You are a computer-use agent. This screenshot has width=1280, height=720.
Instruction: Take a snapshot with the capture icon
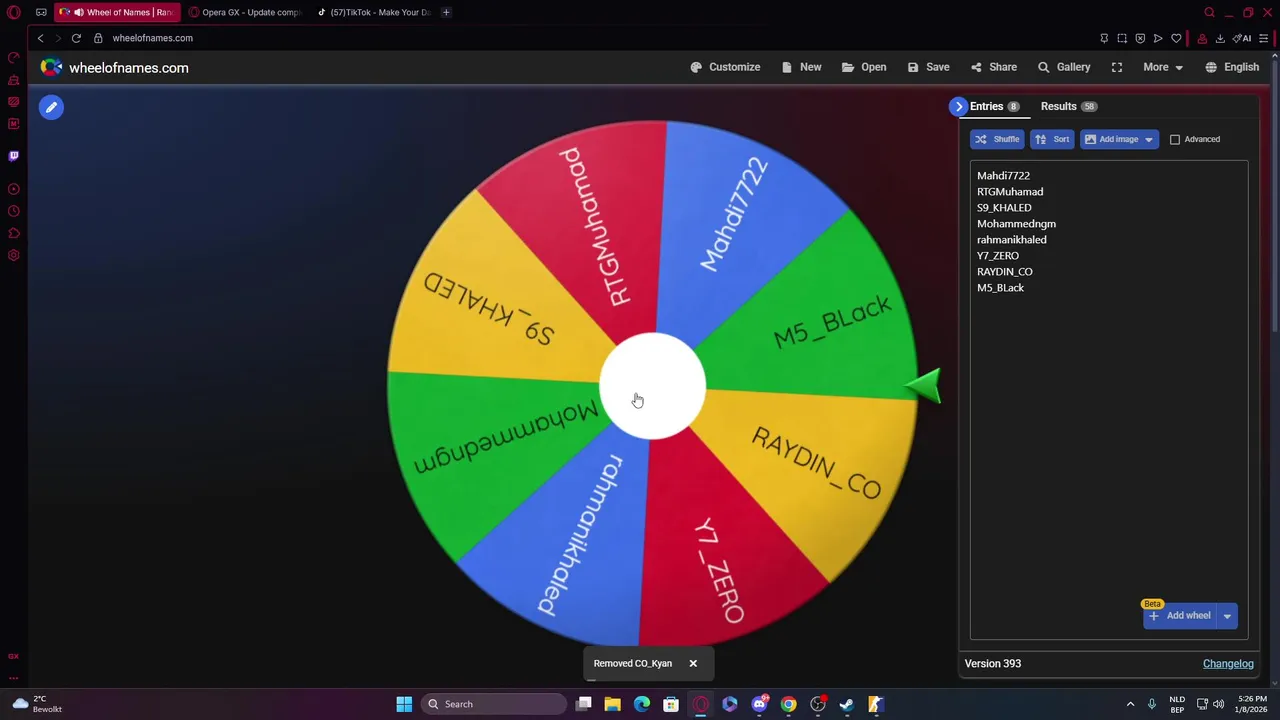click(x=1122, y=38)
